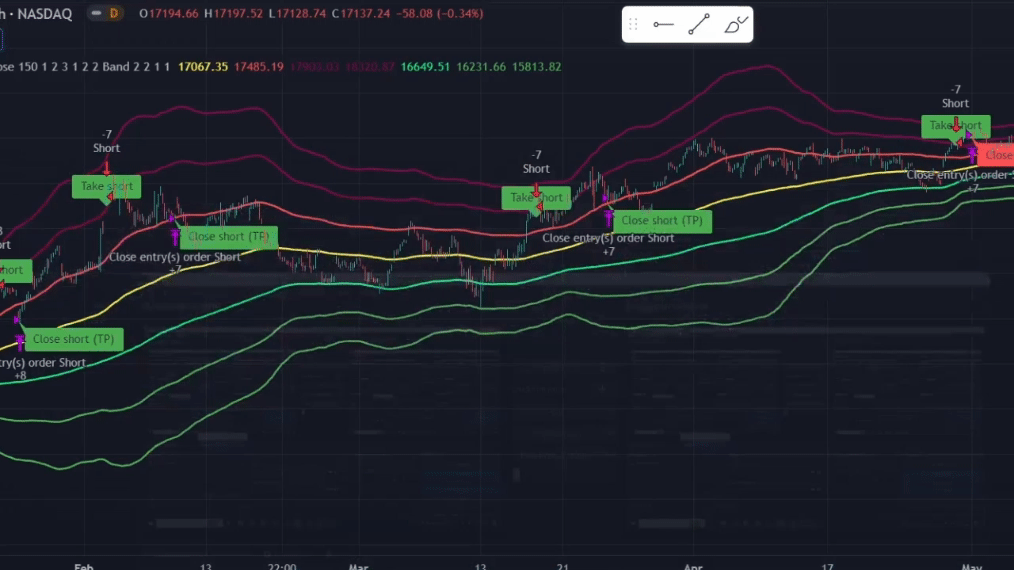Click the closing price C17137.24 value
This screenshot has height=570, width=1014.
tap(365, 13)
